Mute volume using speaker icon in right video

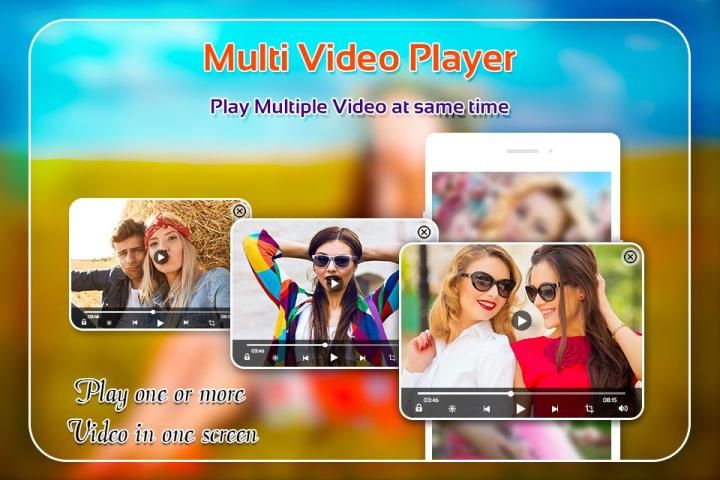pyautogui.click(x=624, y=408)
